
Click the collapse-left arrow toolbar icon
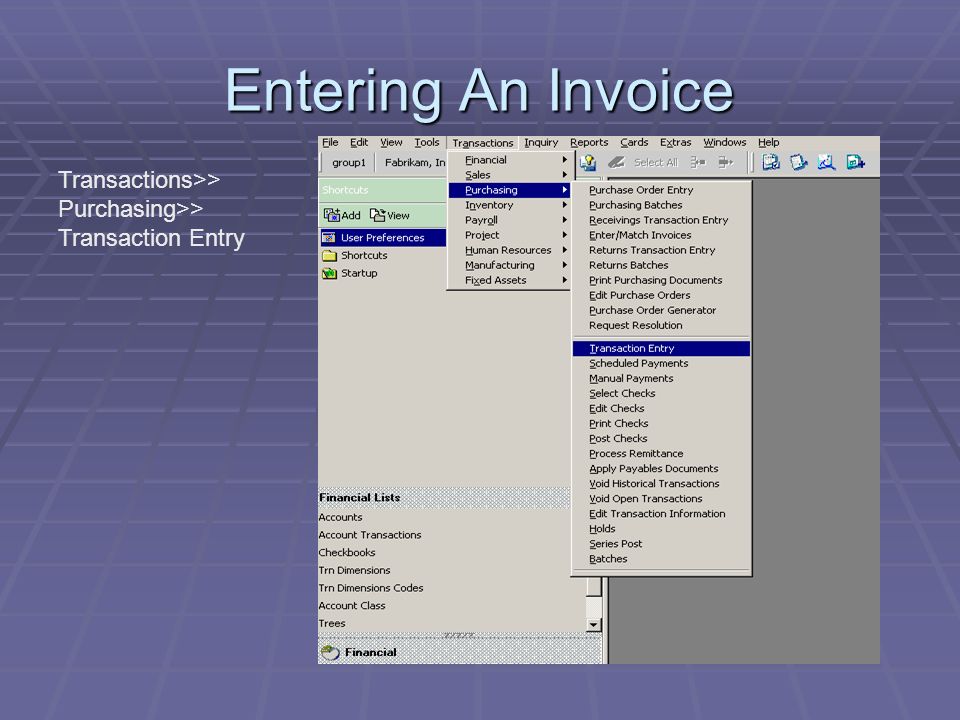click(698, 162)
